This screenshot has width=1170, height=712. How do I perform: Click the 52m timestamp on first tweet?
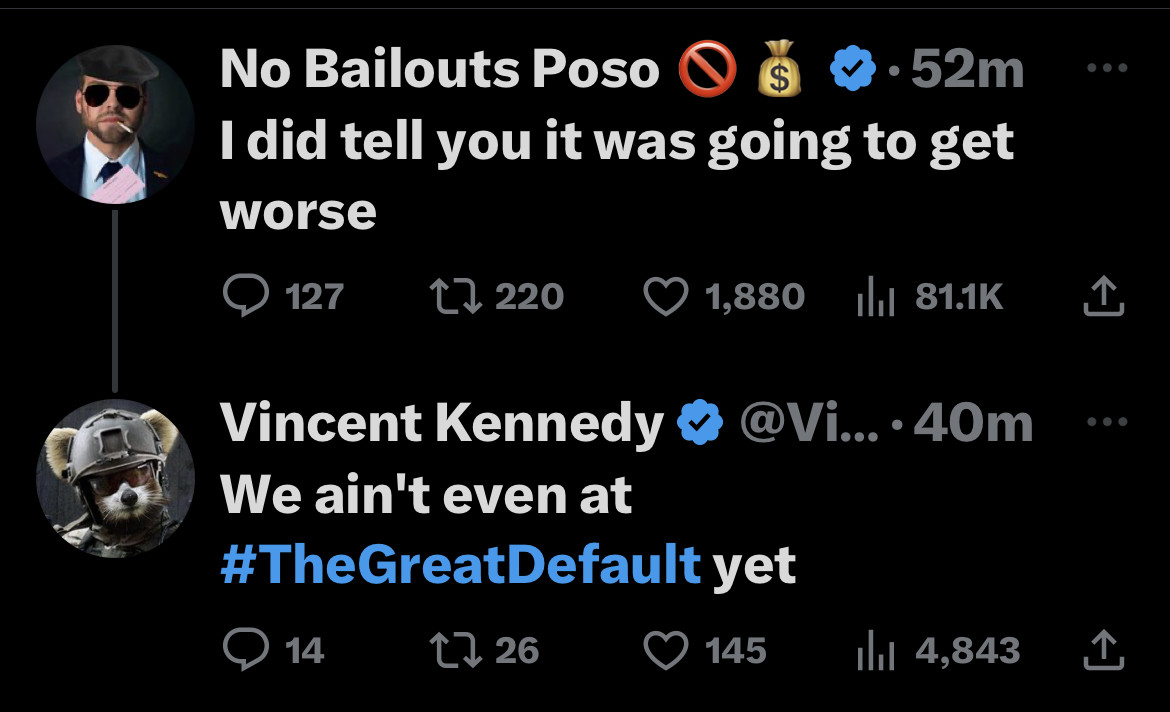tap(967, 70)
